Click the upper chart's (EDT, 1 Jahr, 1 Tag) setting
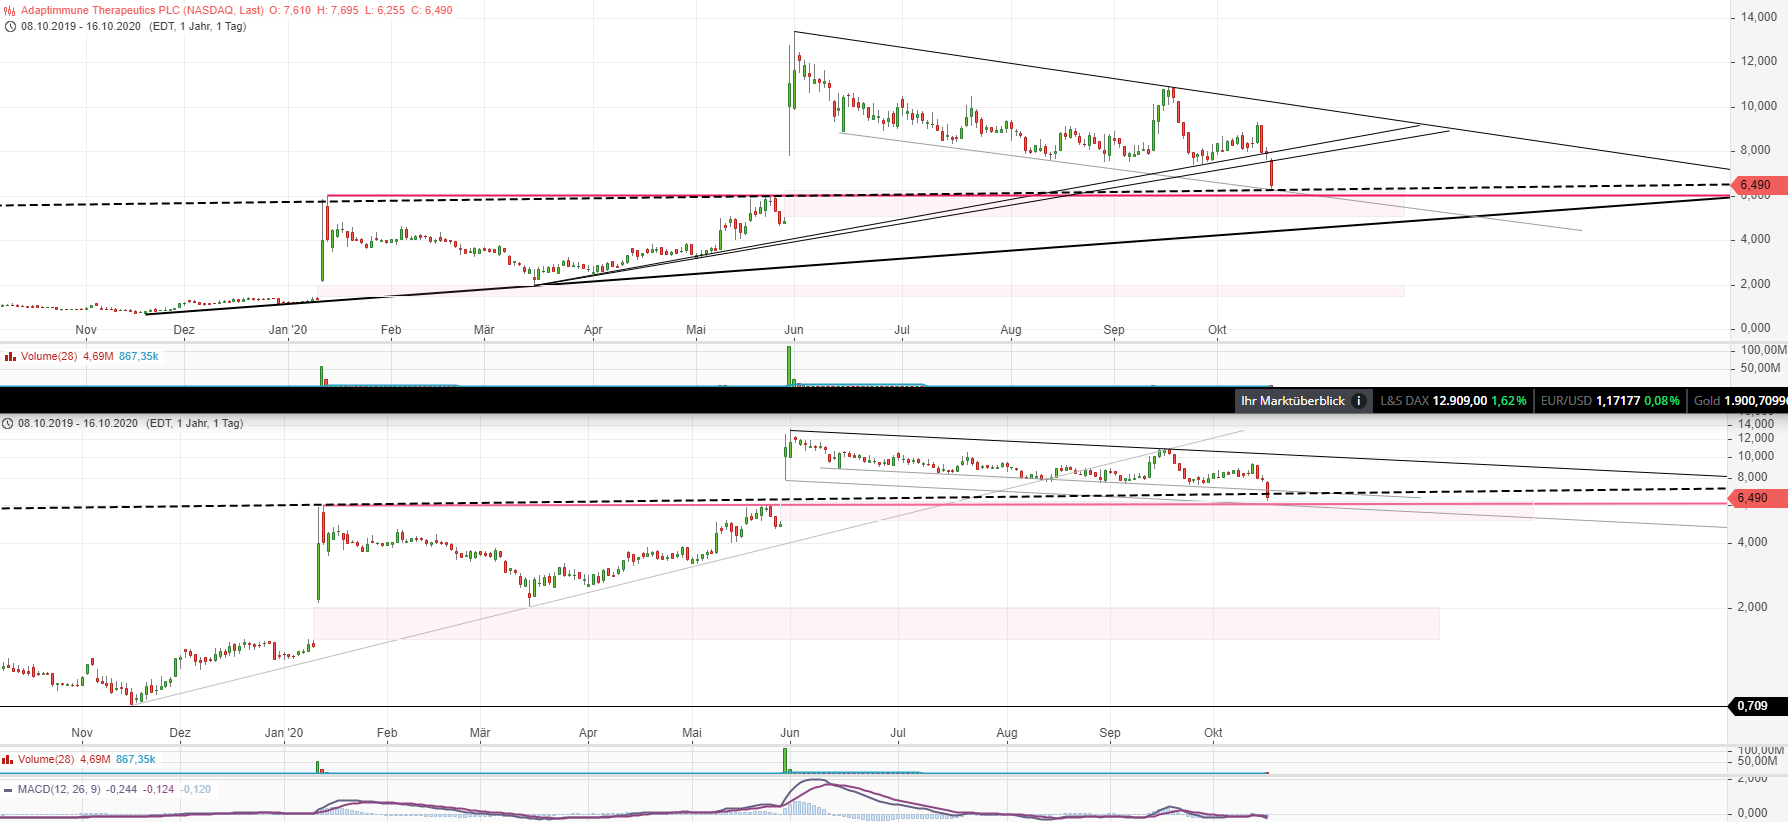1788x822 pixels. [x=198, y=26]
